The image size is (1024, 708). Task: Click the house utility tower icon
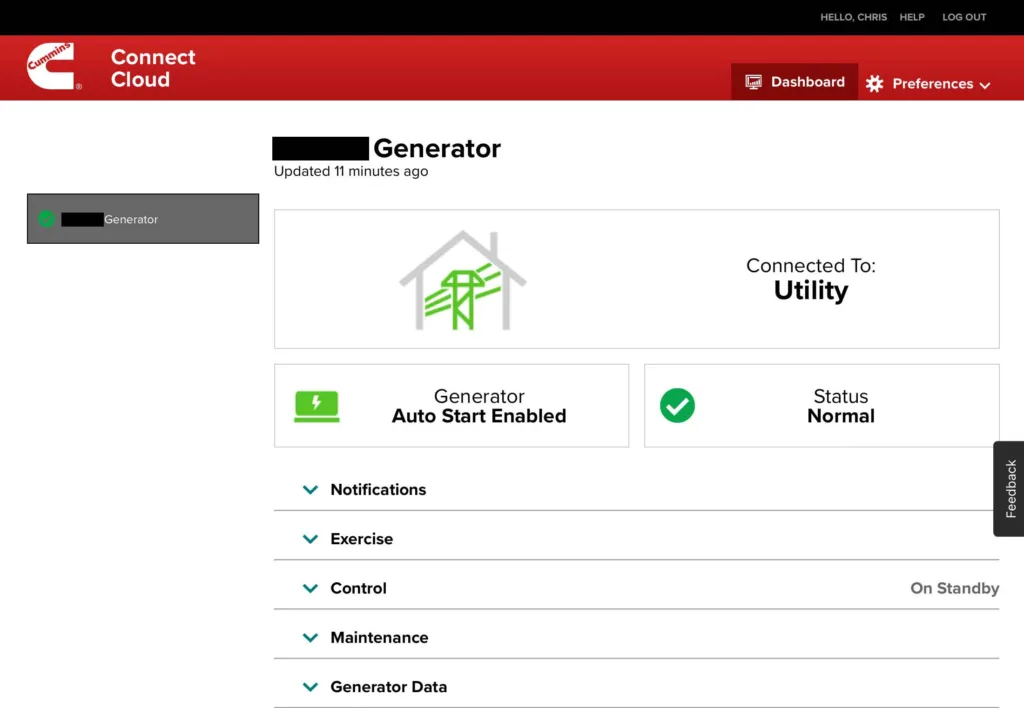[462, 281]
